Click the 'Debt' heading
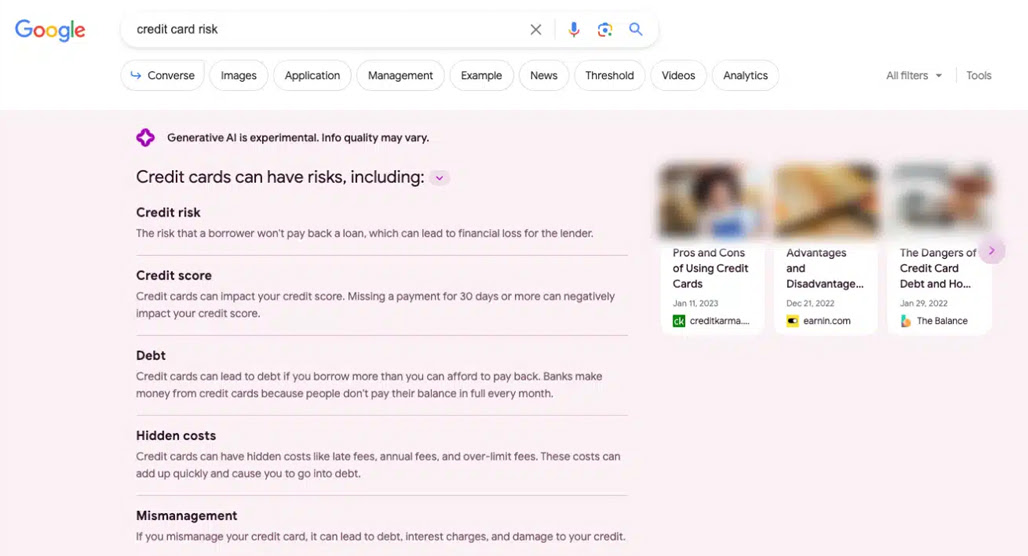Screen dimensions: 1028x556 click(151, 355)
